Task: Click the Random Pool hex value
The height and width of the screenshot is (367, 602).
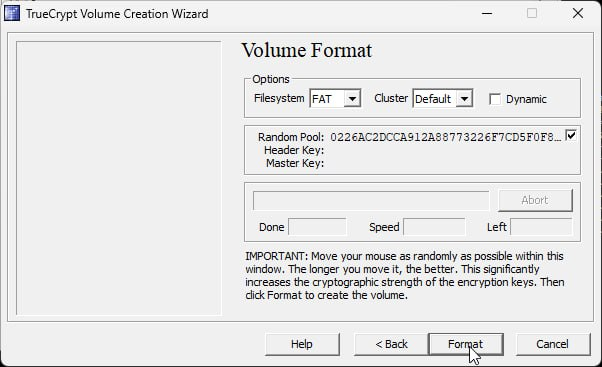Action: click(x=446, y=137)
